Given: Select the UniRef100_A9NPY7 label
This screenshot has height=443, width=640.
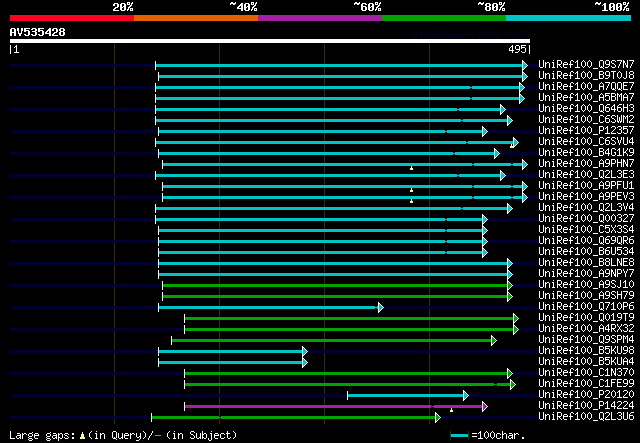Looking at the screenshot, I should 586,274.
